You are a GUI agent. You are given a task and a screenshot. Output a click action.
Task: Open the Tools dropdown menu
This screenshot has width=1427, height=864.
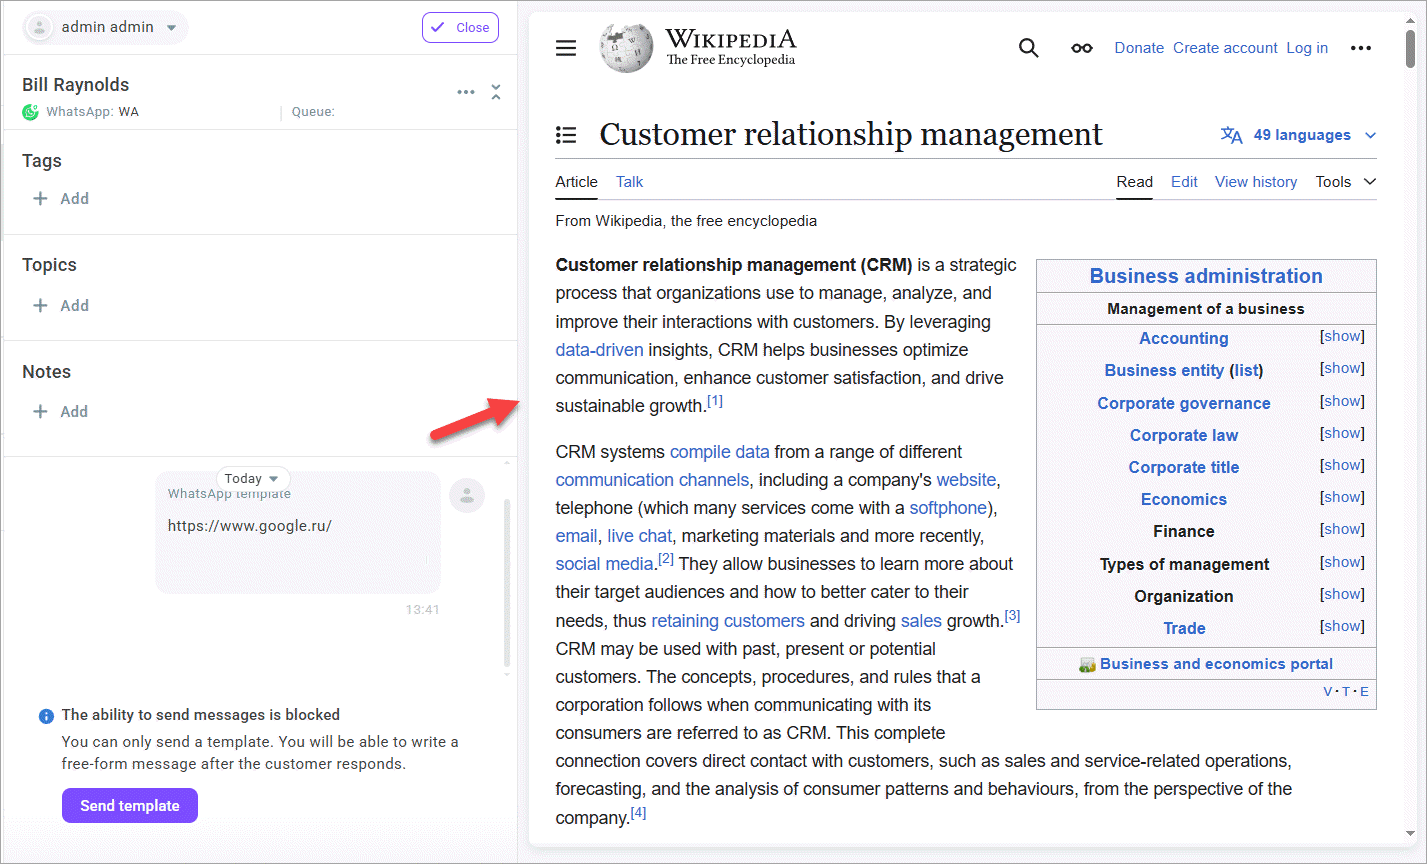1345,182
